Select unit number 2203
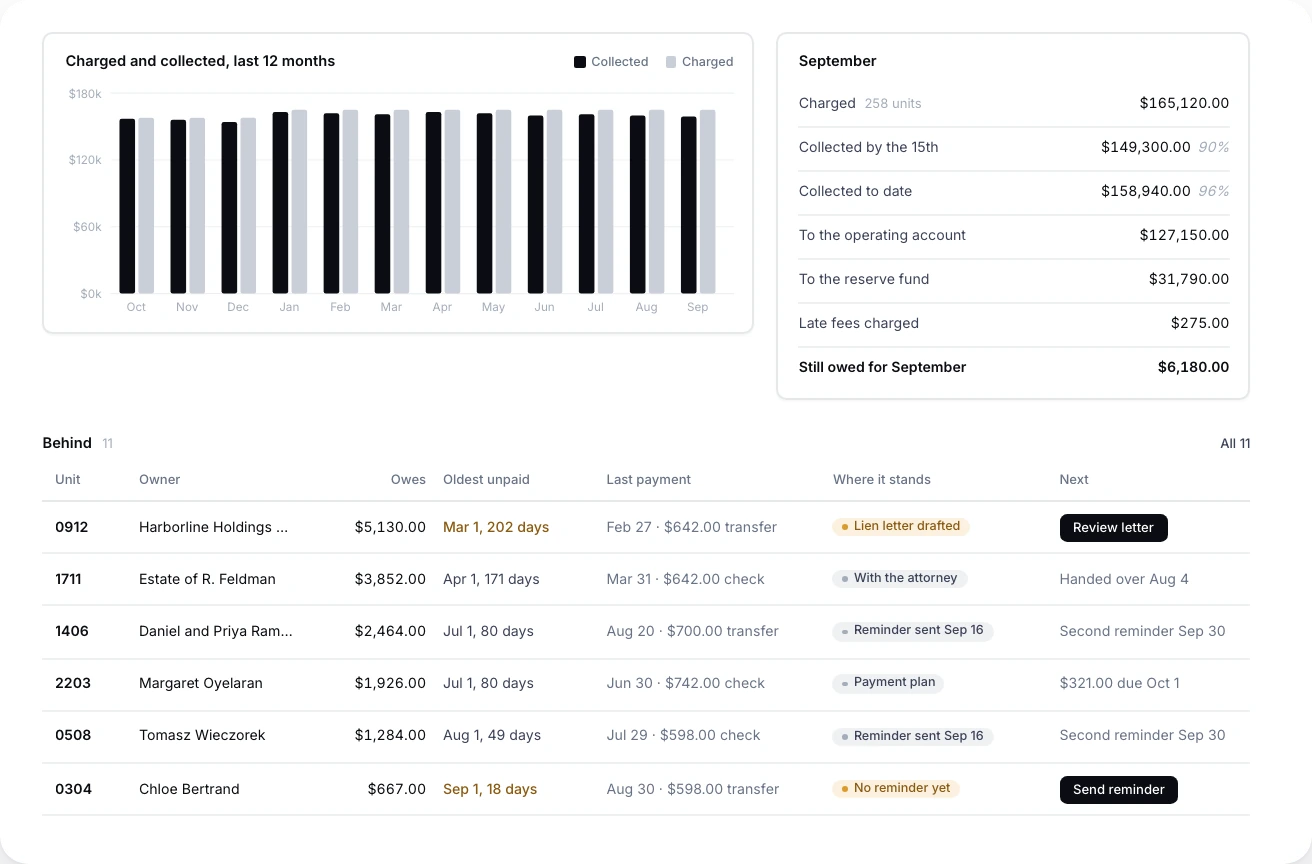 click(73, 683)
